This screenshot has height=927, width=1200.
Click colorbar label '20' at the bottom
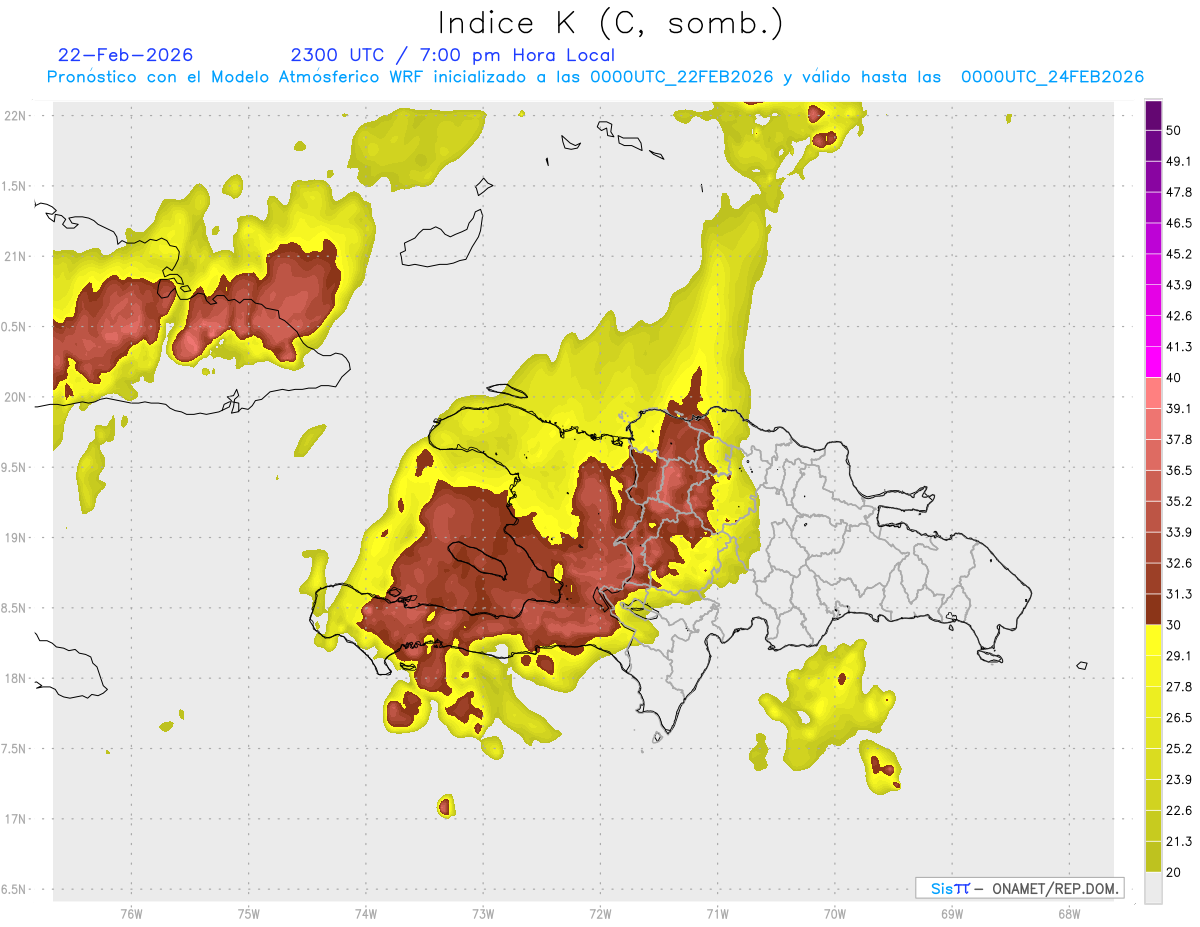1173,873
